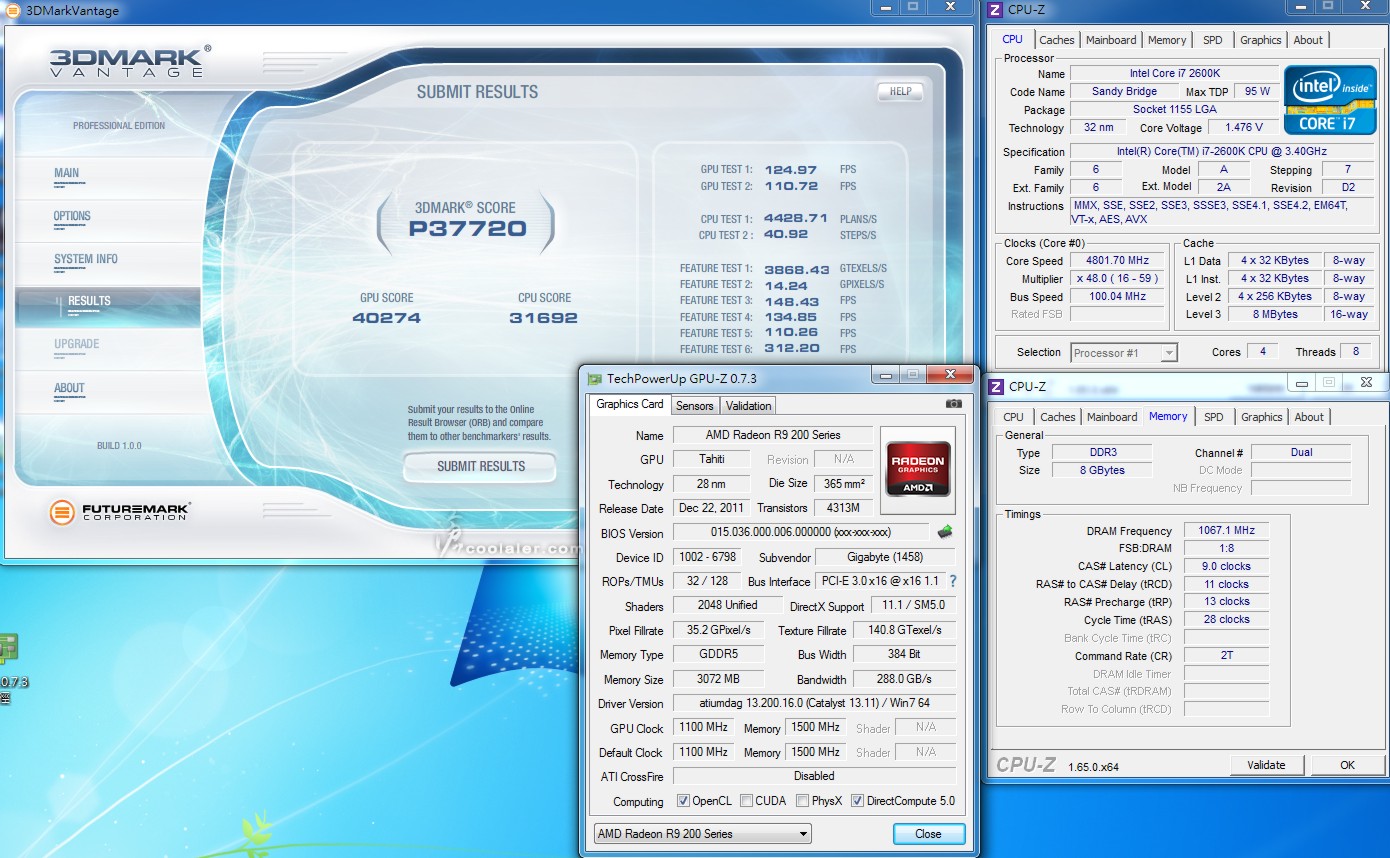Click the GPU-Z title bar icon

pos(595,379)
